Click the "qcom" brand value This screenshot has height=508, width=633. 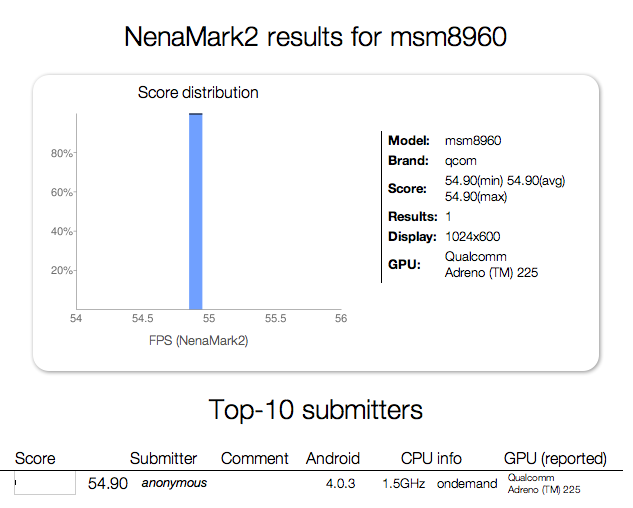460,161
